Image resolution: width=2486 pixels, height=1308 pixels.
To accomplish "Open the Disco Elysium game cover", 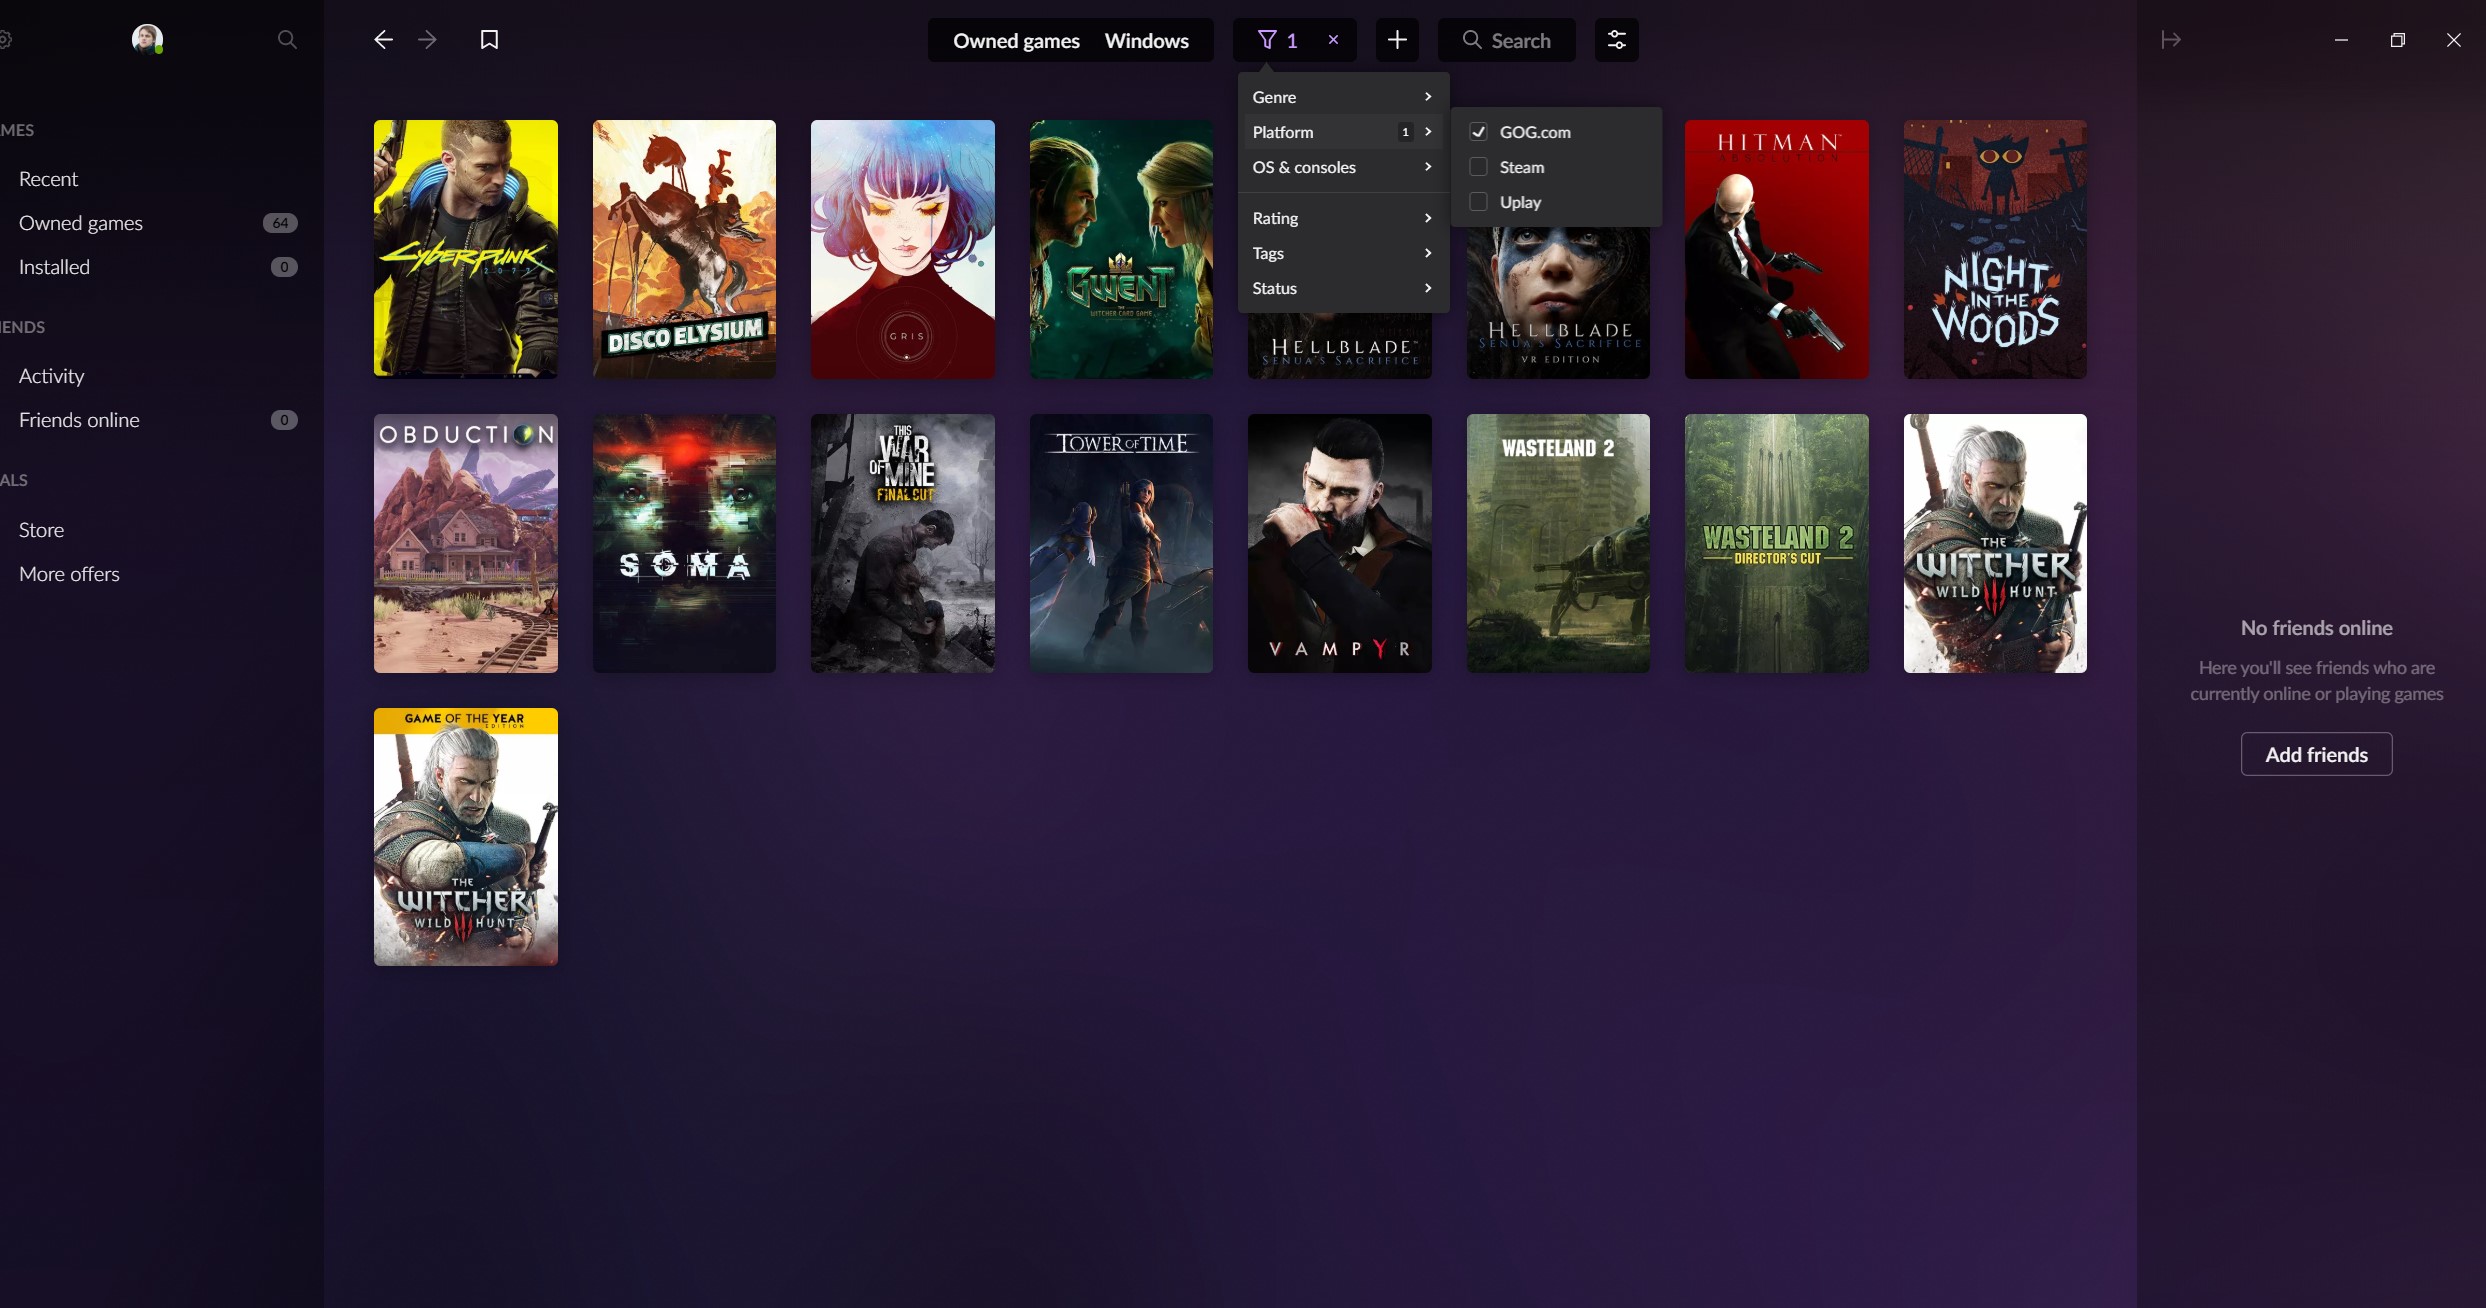I will coord(684,249).
